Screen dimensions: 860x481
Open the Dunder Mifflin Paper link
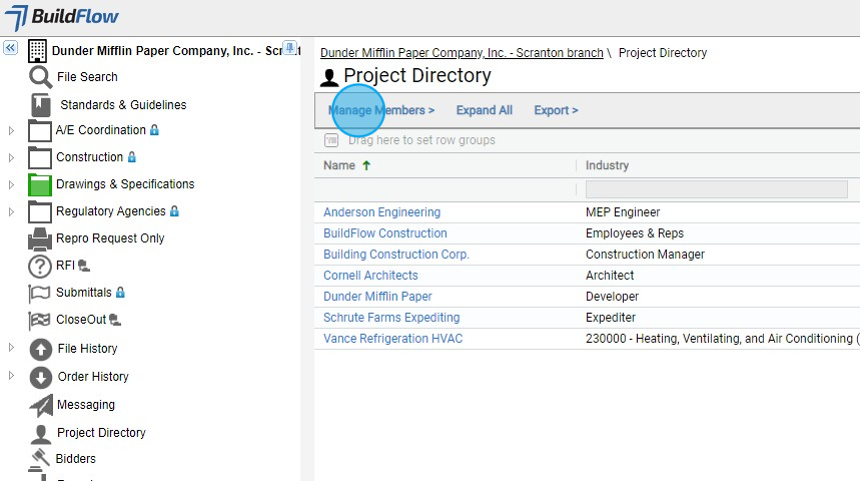tap(377, 297)
